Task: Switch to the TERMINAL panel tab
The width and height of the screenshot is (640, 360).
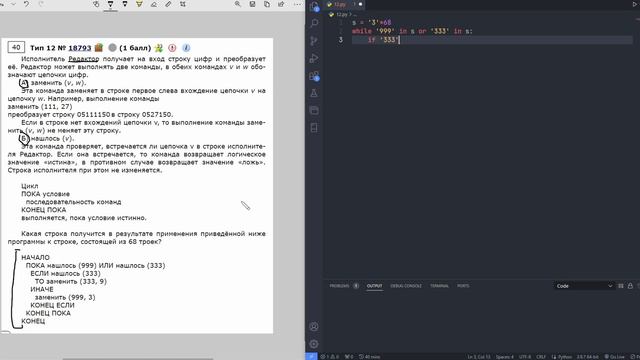Action: coord(439,286)
